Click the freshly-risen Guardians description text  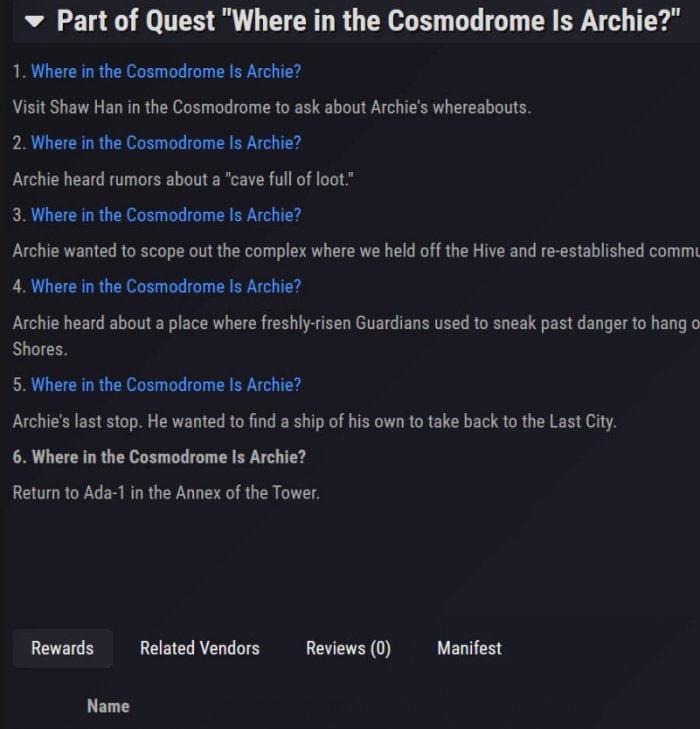(356, 323)
